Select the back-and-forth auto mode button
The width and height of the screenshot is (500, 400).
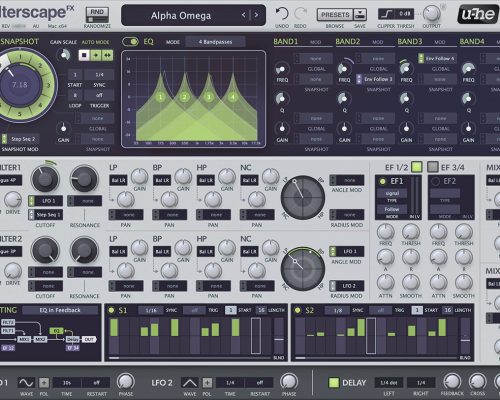pos(107,55)
